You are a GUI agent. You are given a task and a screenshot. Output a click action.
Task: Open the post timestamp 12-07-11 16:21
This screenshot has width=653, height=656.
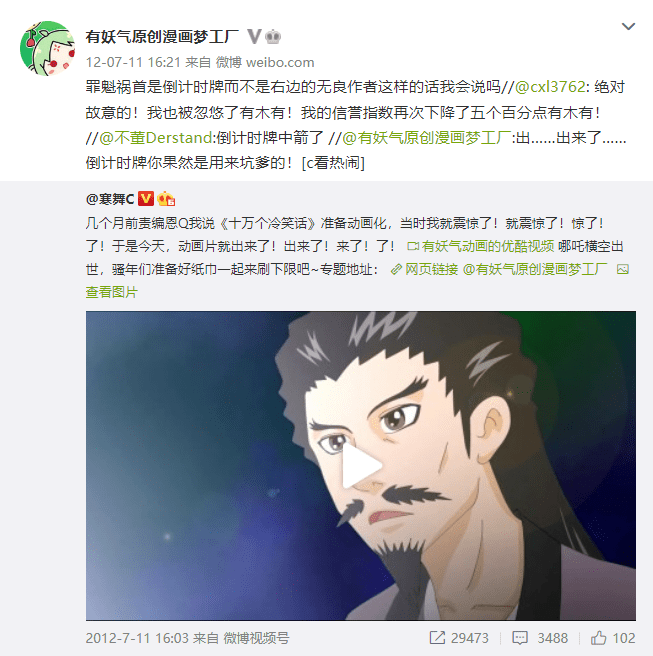pos(133,62)
